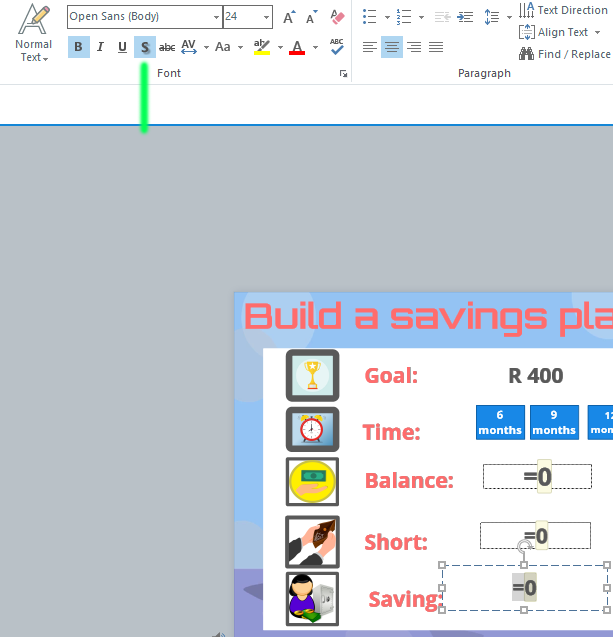
Task: Decrease font size with shrink font icon
Action: (311, 17)
